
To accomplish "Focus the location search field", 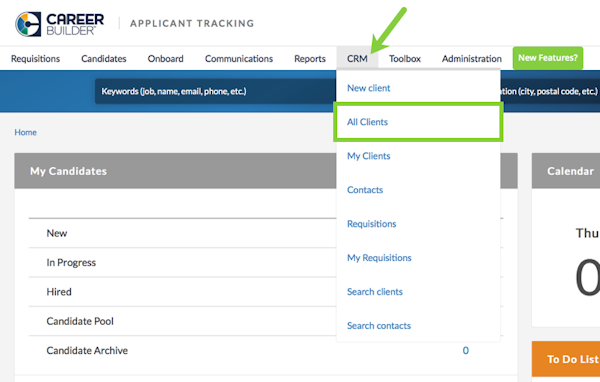I will tap(550, 91).
